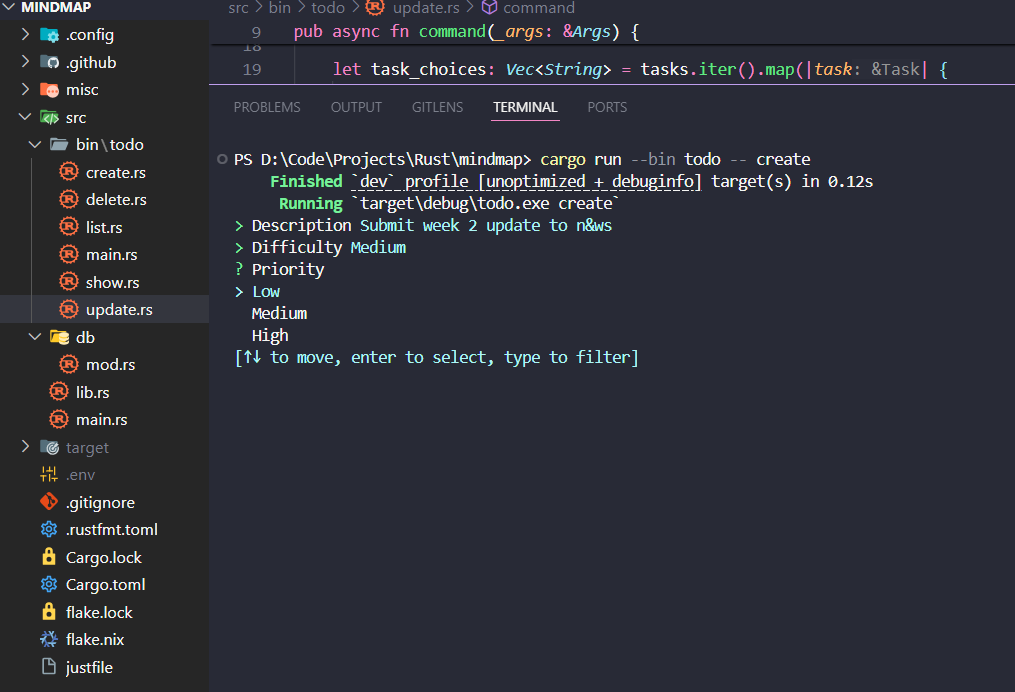1015x692 pixels.
Task: Open the GITLENS panel tab
Action: pyautogui.click(x=438, y=107)
